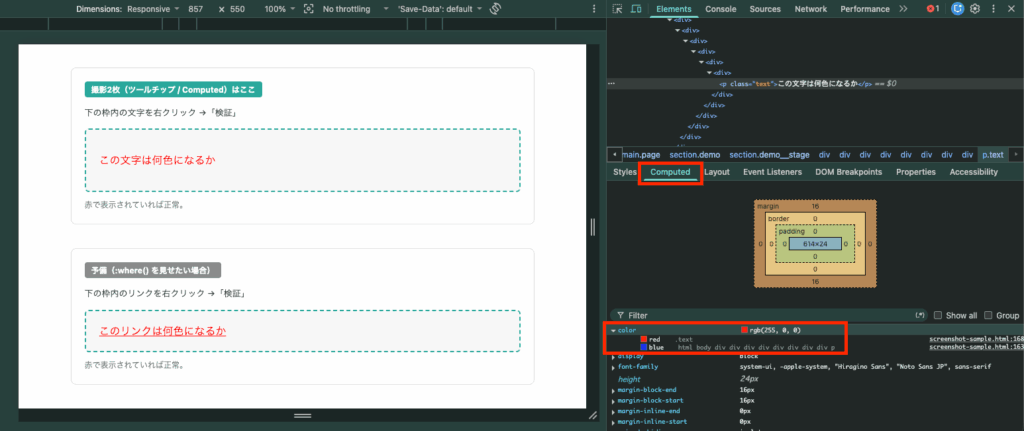Click the red link このリンクは何色になるか
Image resolution: width=1024 pixels, height=431 pixels.
pyautogui.click(x=163, y=331)
